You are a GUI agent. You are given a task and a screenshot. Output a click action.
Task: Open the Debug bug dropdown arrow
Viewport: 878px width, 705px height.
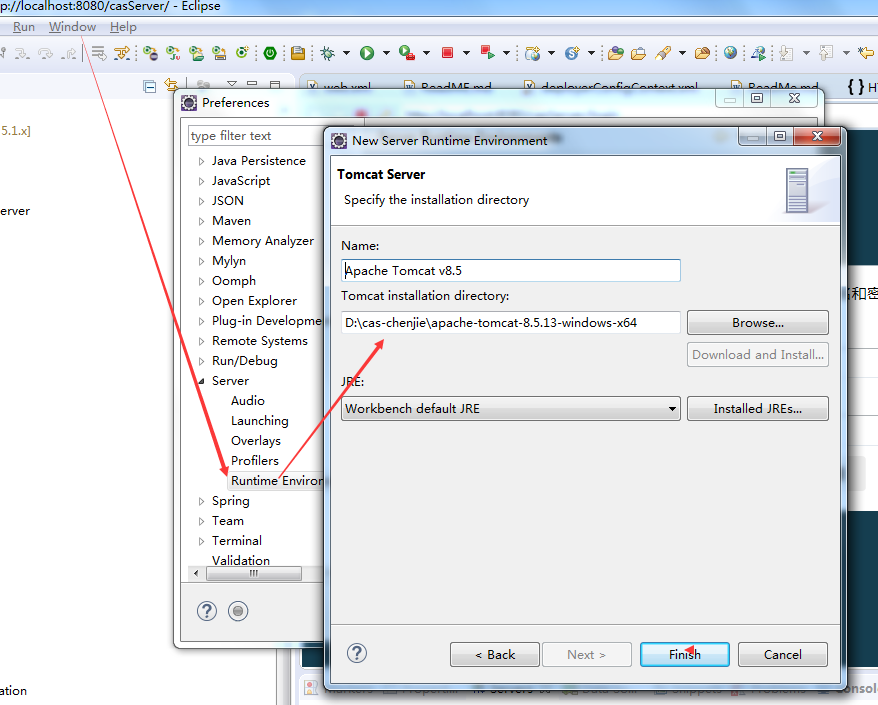(x=346, y=53)
